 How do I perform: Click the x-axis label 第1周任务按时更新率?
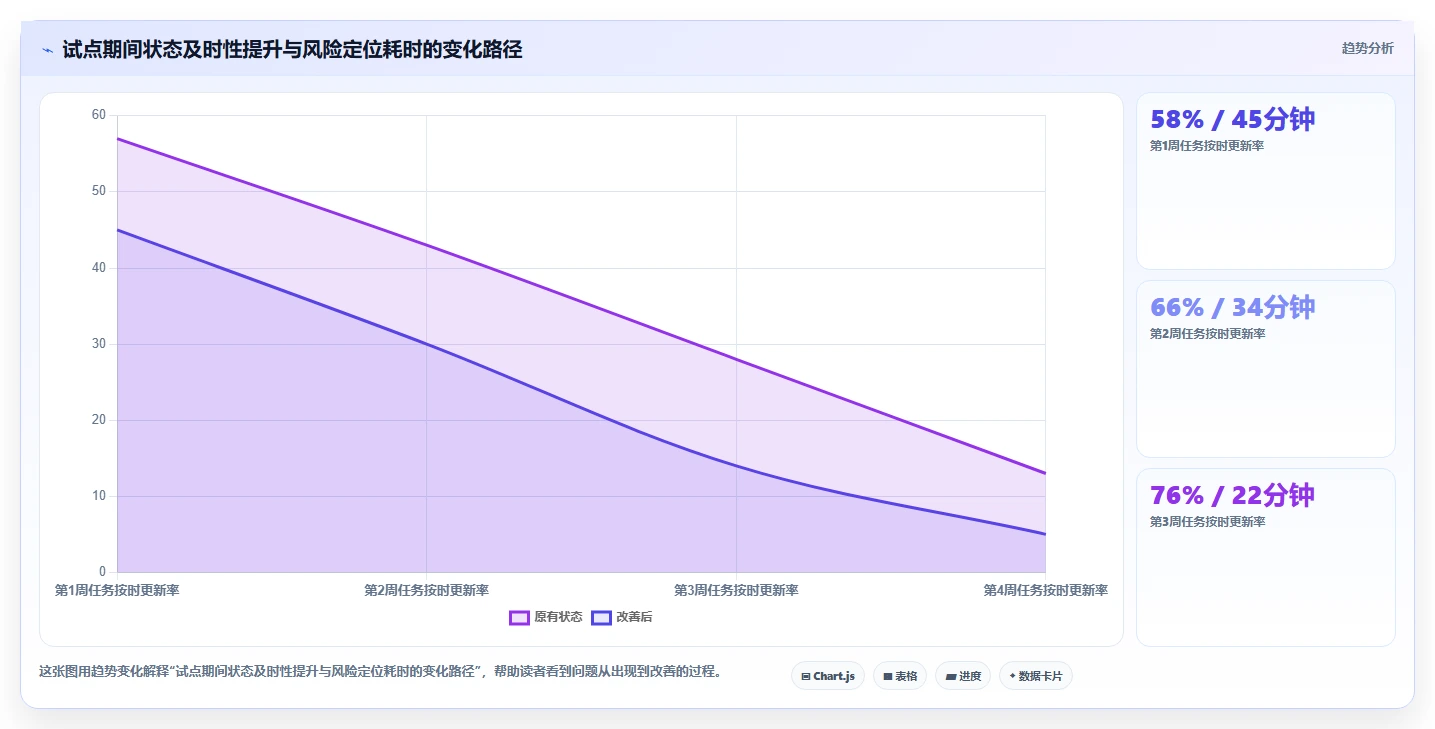[117, 590]
